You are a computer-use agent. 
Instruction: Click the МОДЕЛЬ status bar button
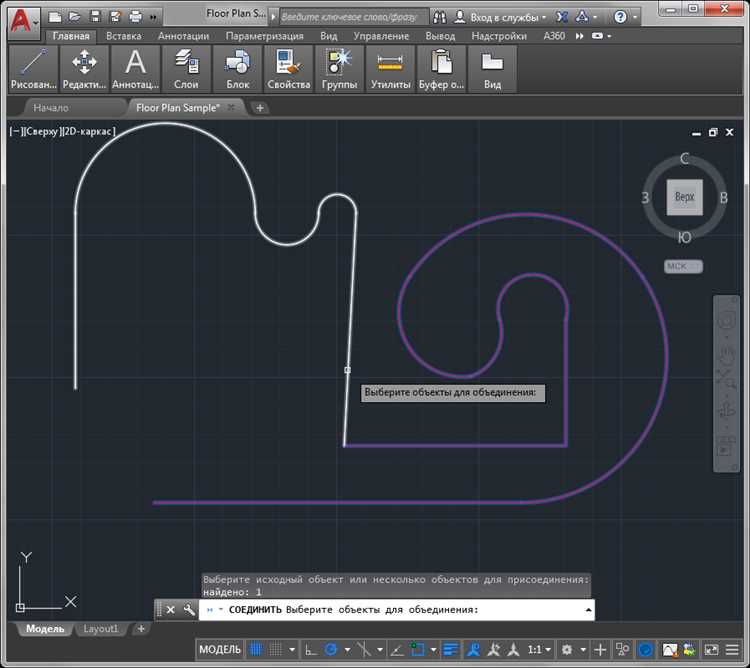pos(220,650)
